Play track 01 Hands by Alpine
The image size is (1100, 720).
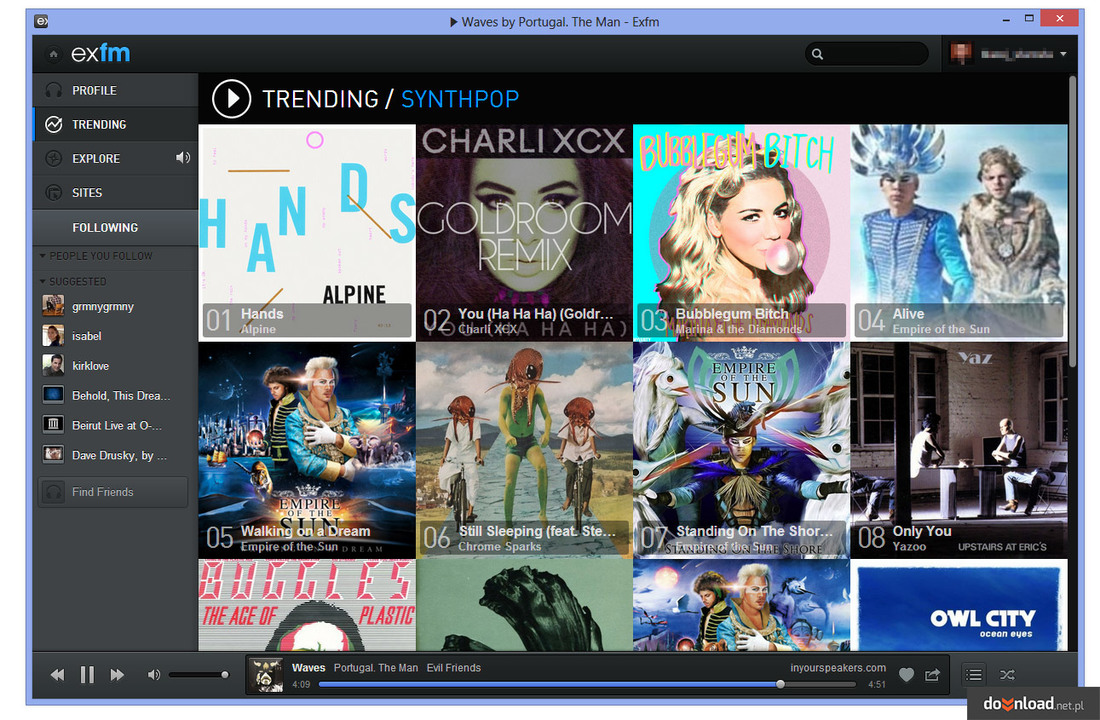coord(307,233)
